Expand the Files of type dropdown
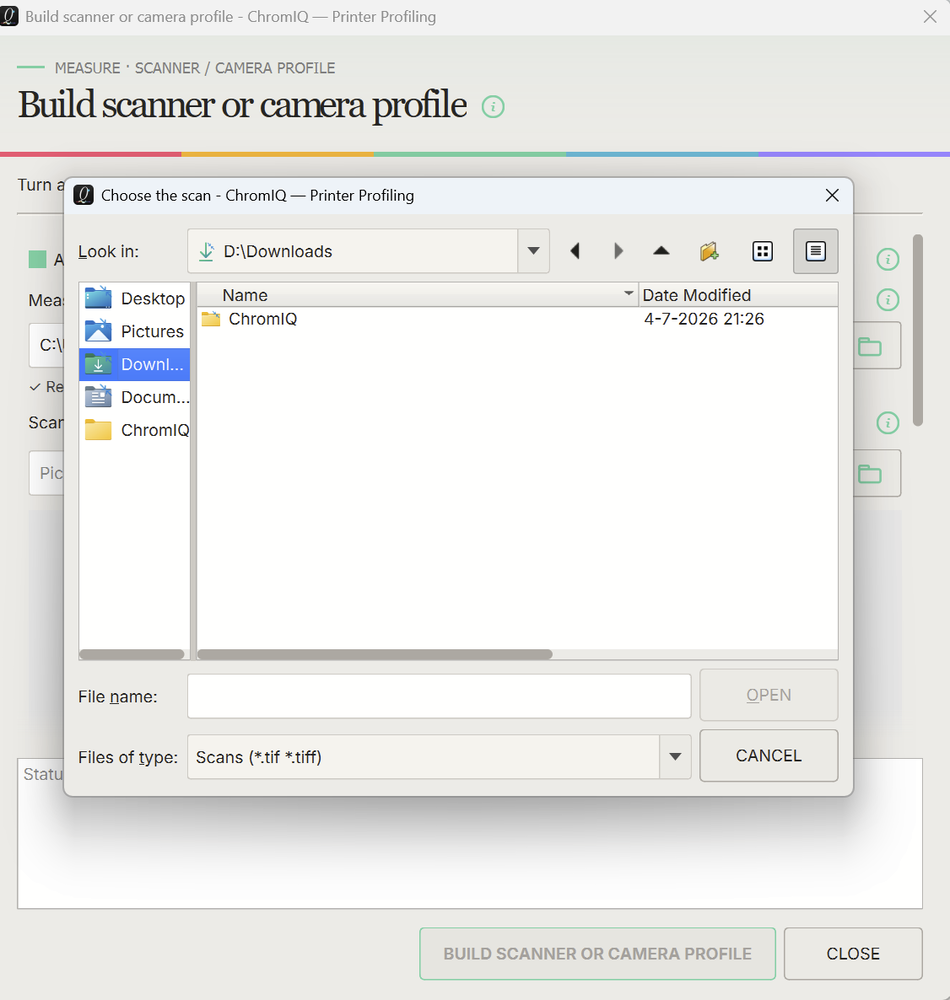This screenshot has height=1000, width=950. click(675, 757)
